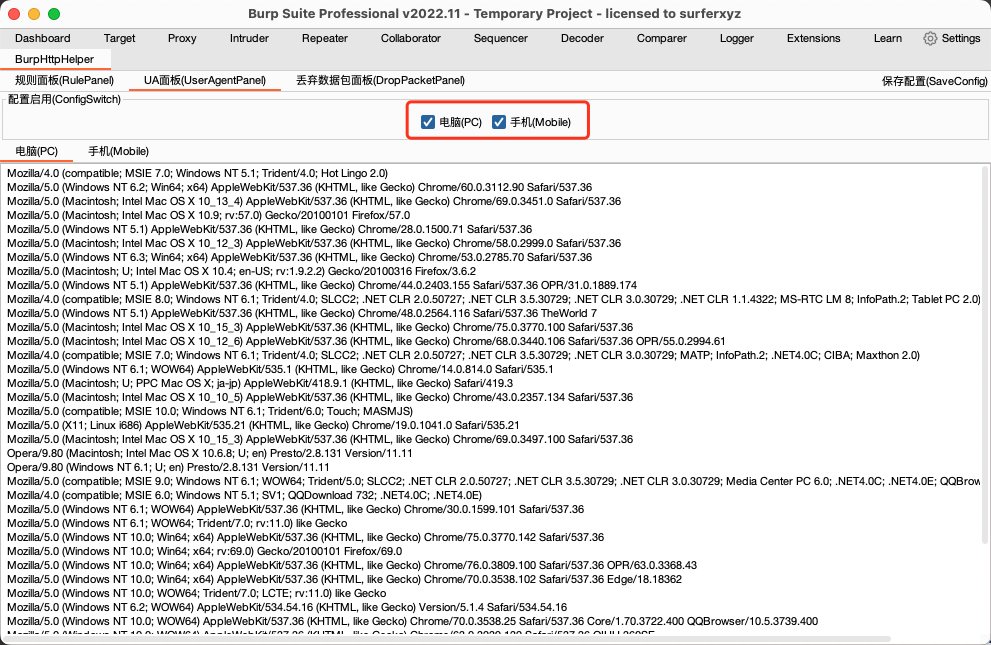Open the Learn tab
The height and width of the screenshot is (645, 991).
[x=887, y=39]
